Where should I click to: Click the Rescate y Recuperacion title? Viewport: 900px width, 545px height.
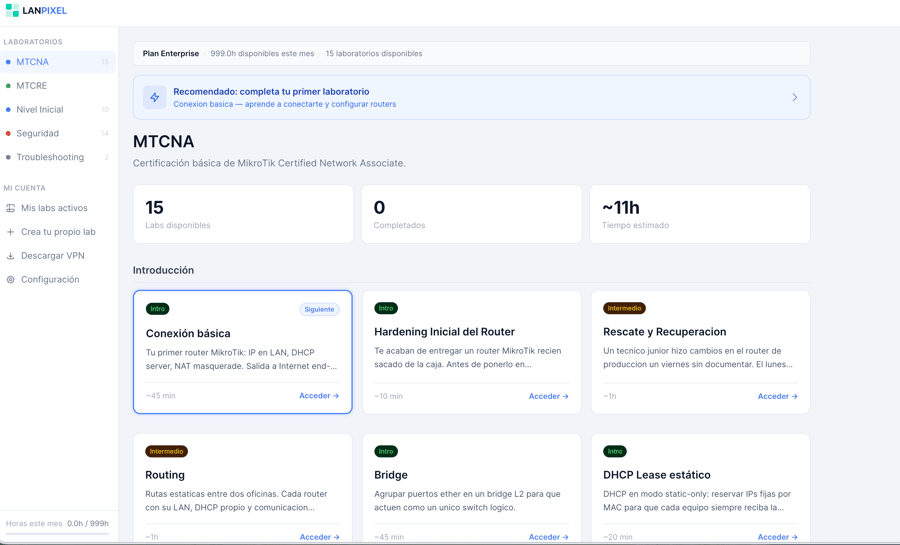(x=665, y=332)
